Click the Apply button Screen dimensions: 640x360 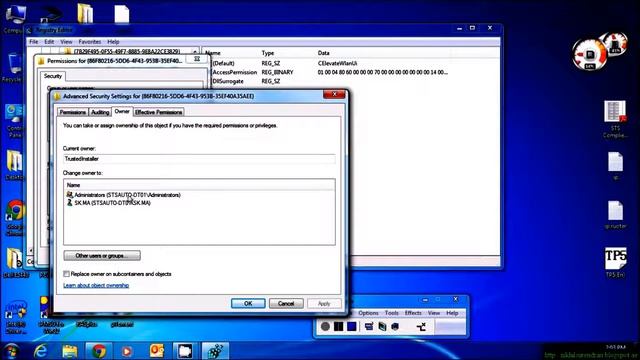(324, 303)
